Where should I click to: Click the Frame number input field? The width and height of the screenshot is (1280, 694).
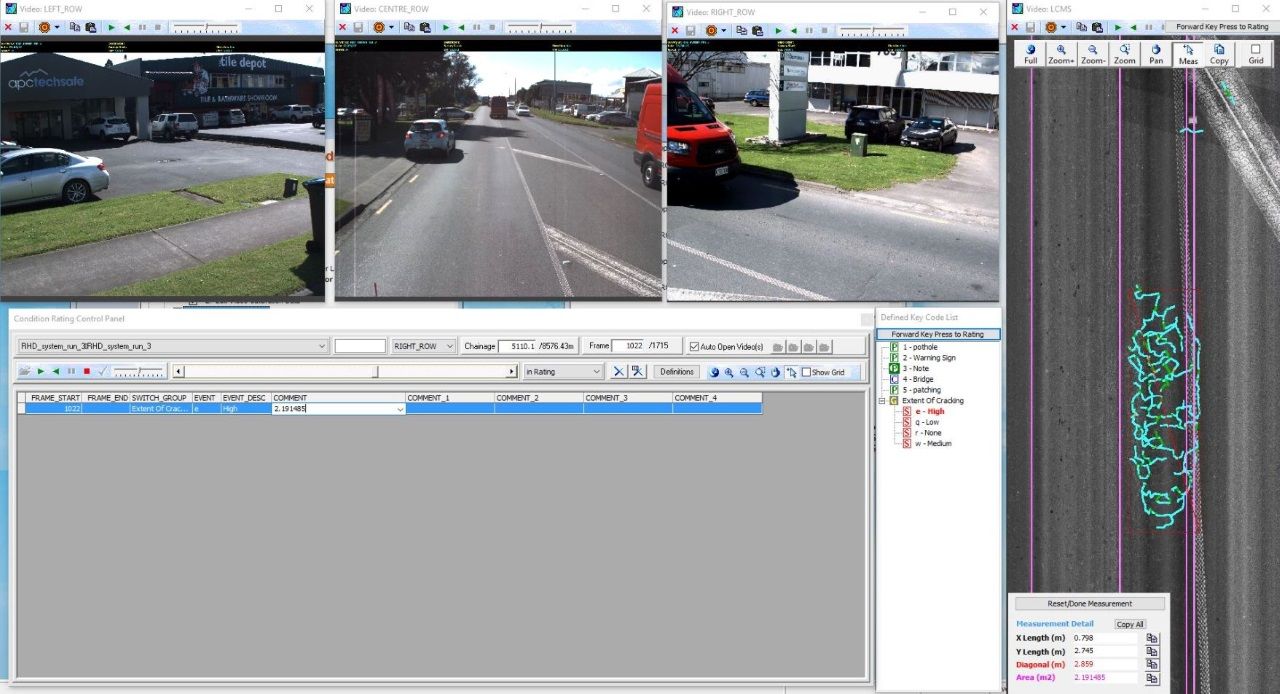629,346
